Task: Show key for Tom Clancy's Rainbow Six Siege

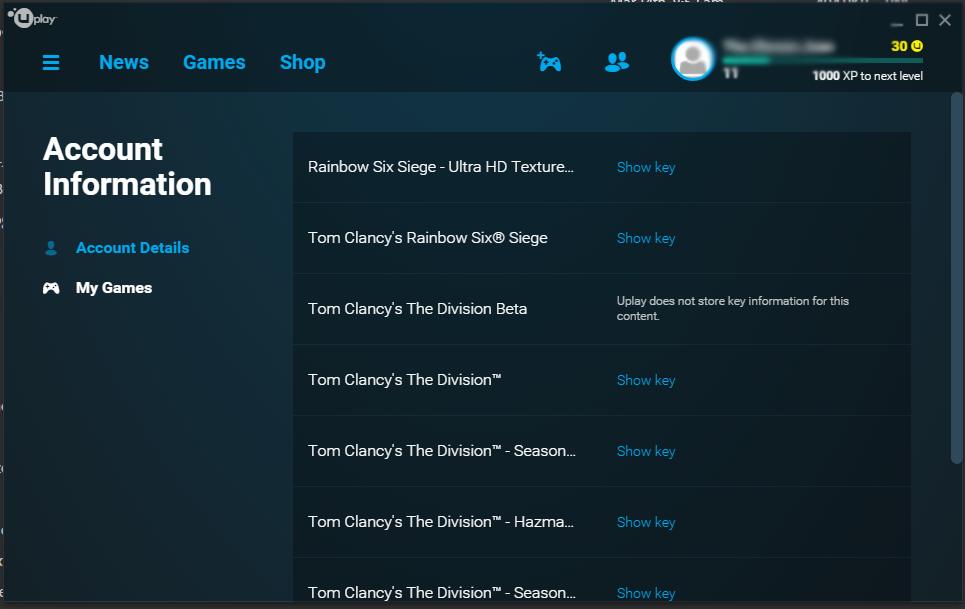Action: [646, 238]
